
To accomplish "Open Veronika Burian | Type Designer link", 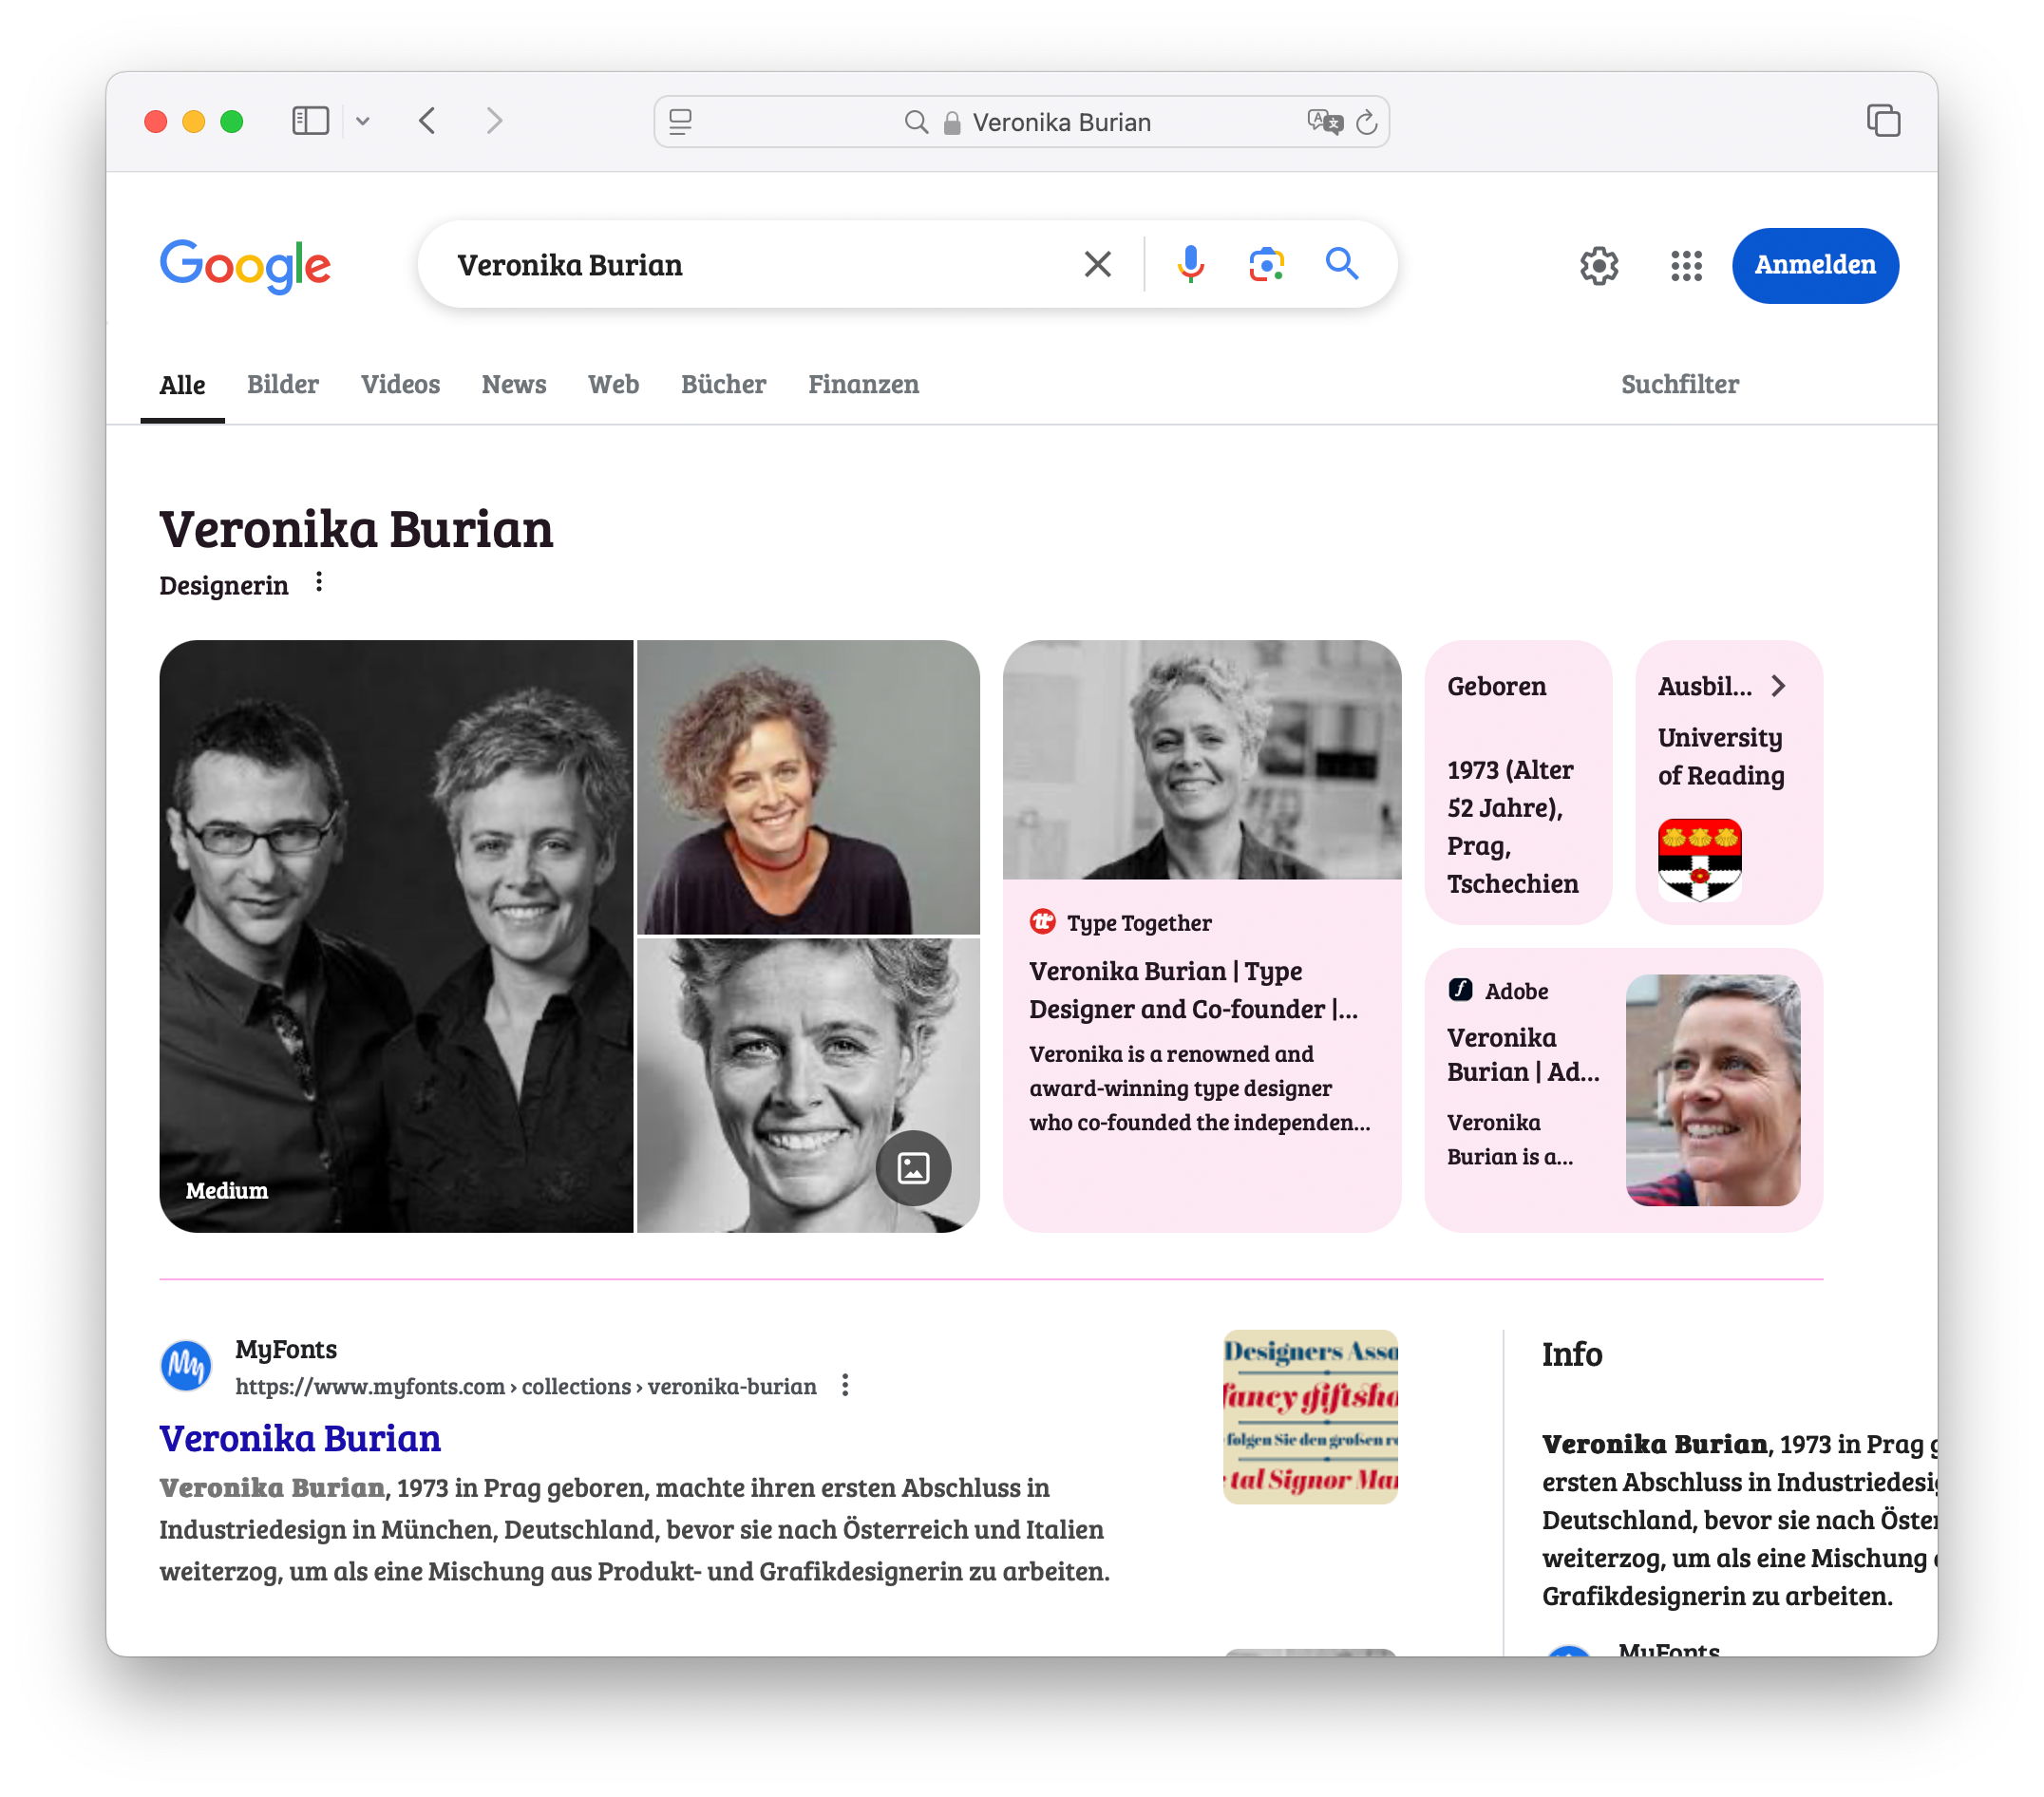I will [x=1193, y=990].
